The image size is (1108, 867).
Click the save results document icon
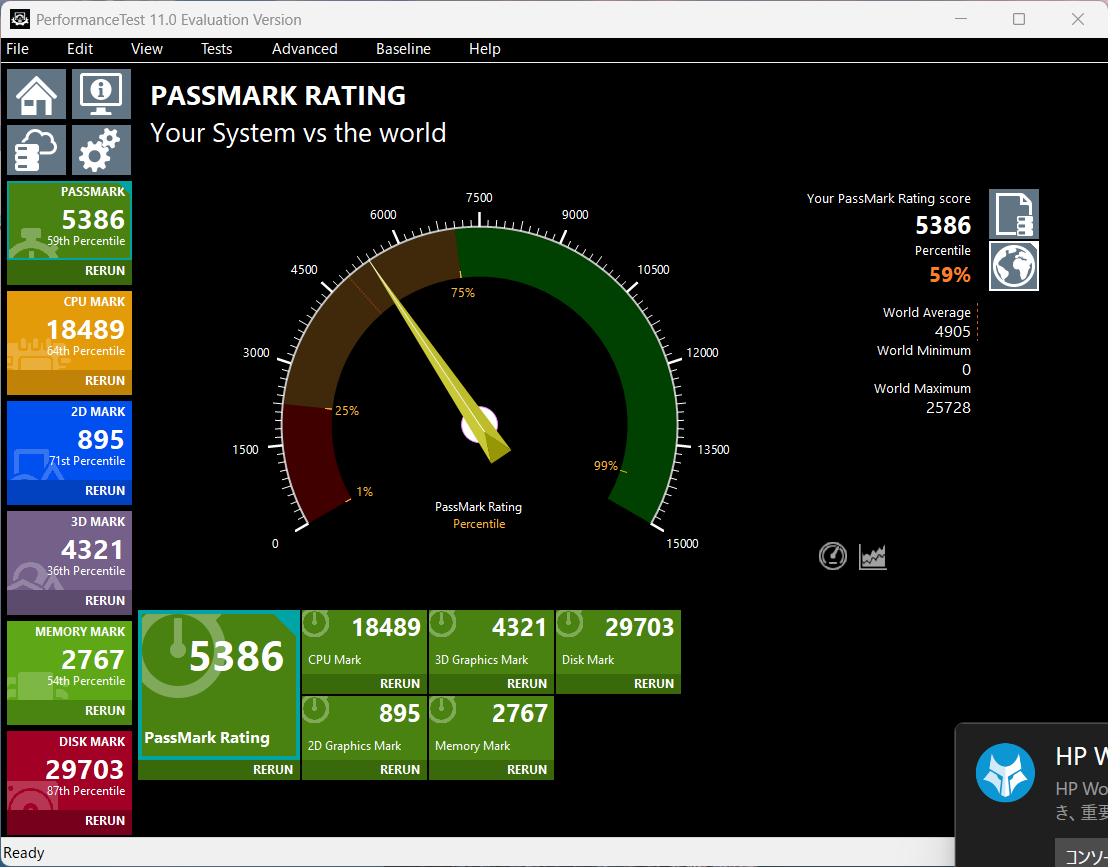[x=1014, y=214]
